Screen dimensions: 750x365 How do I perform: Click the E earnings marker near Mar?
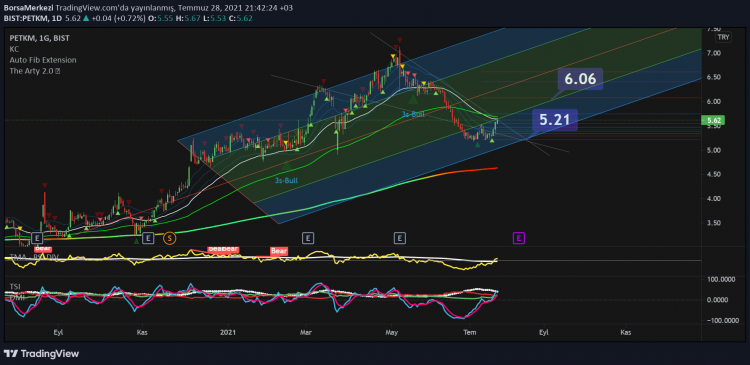point(308,237)
